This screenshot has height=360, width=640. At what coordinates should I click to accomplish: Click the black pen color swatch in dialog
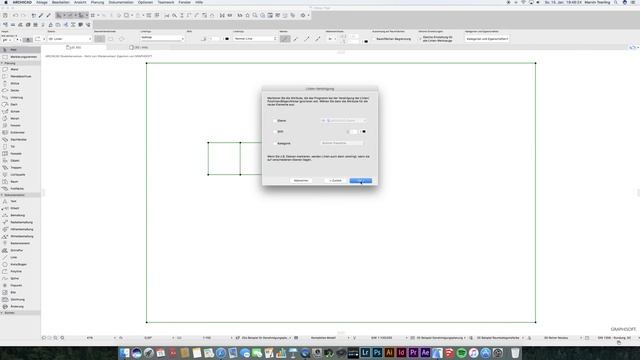click(364, 132)
